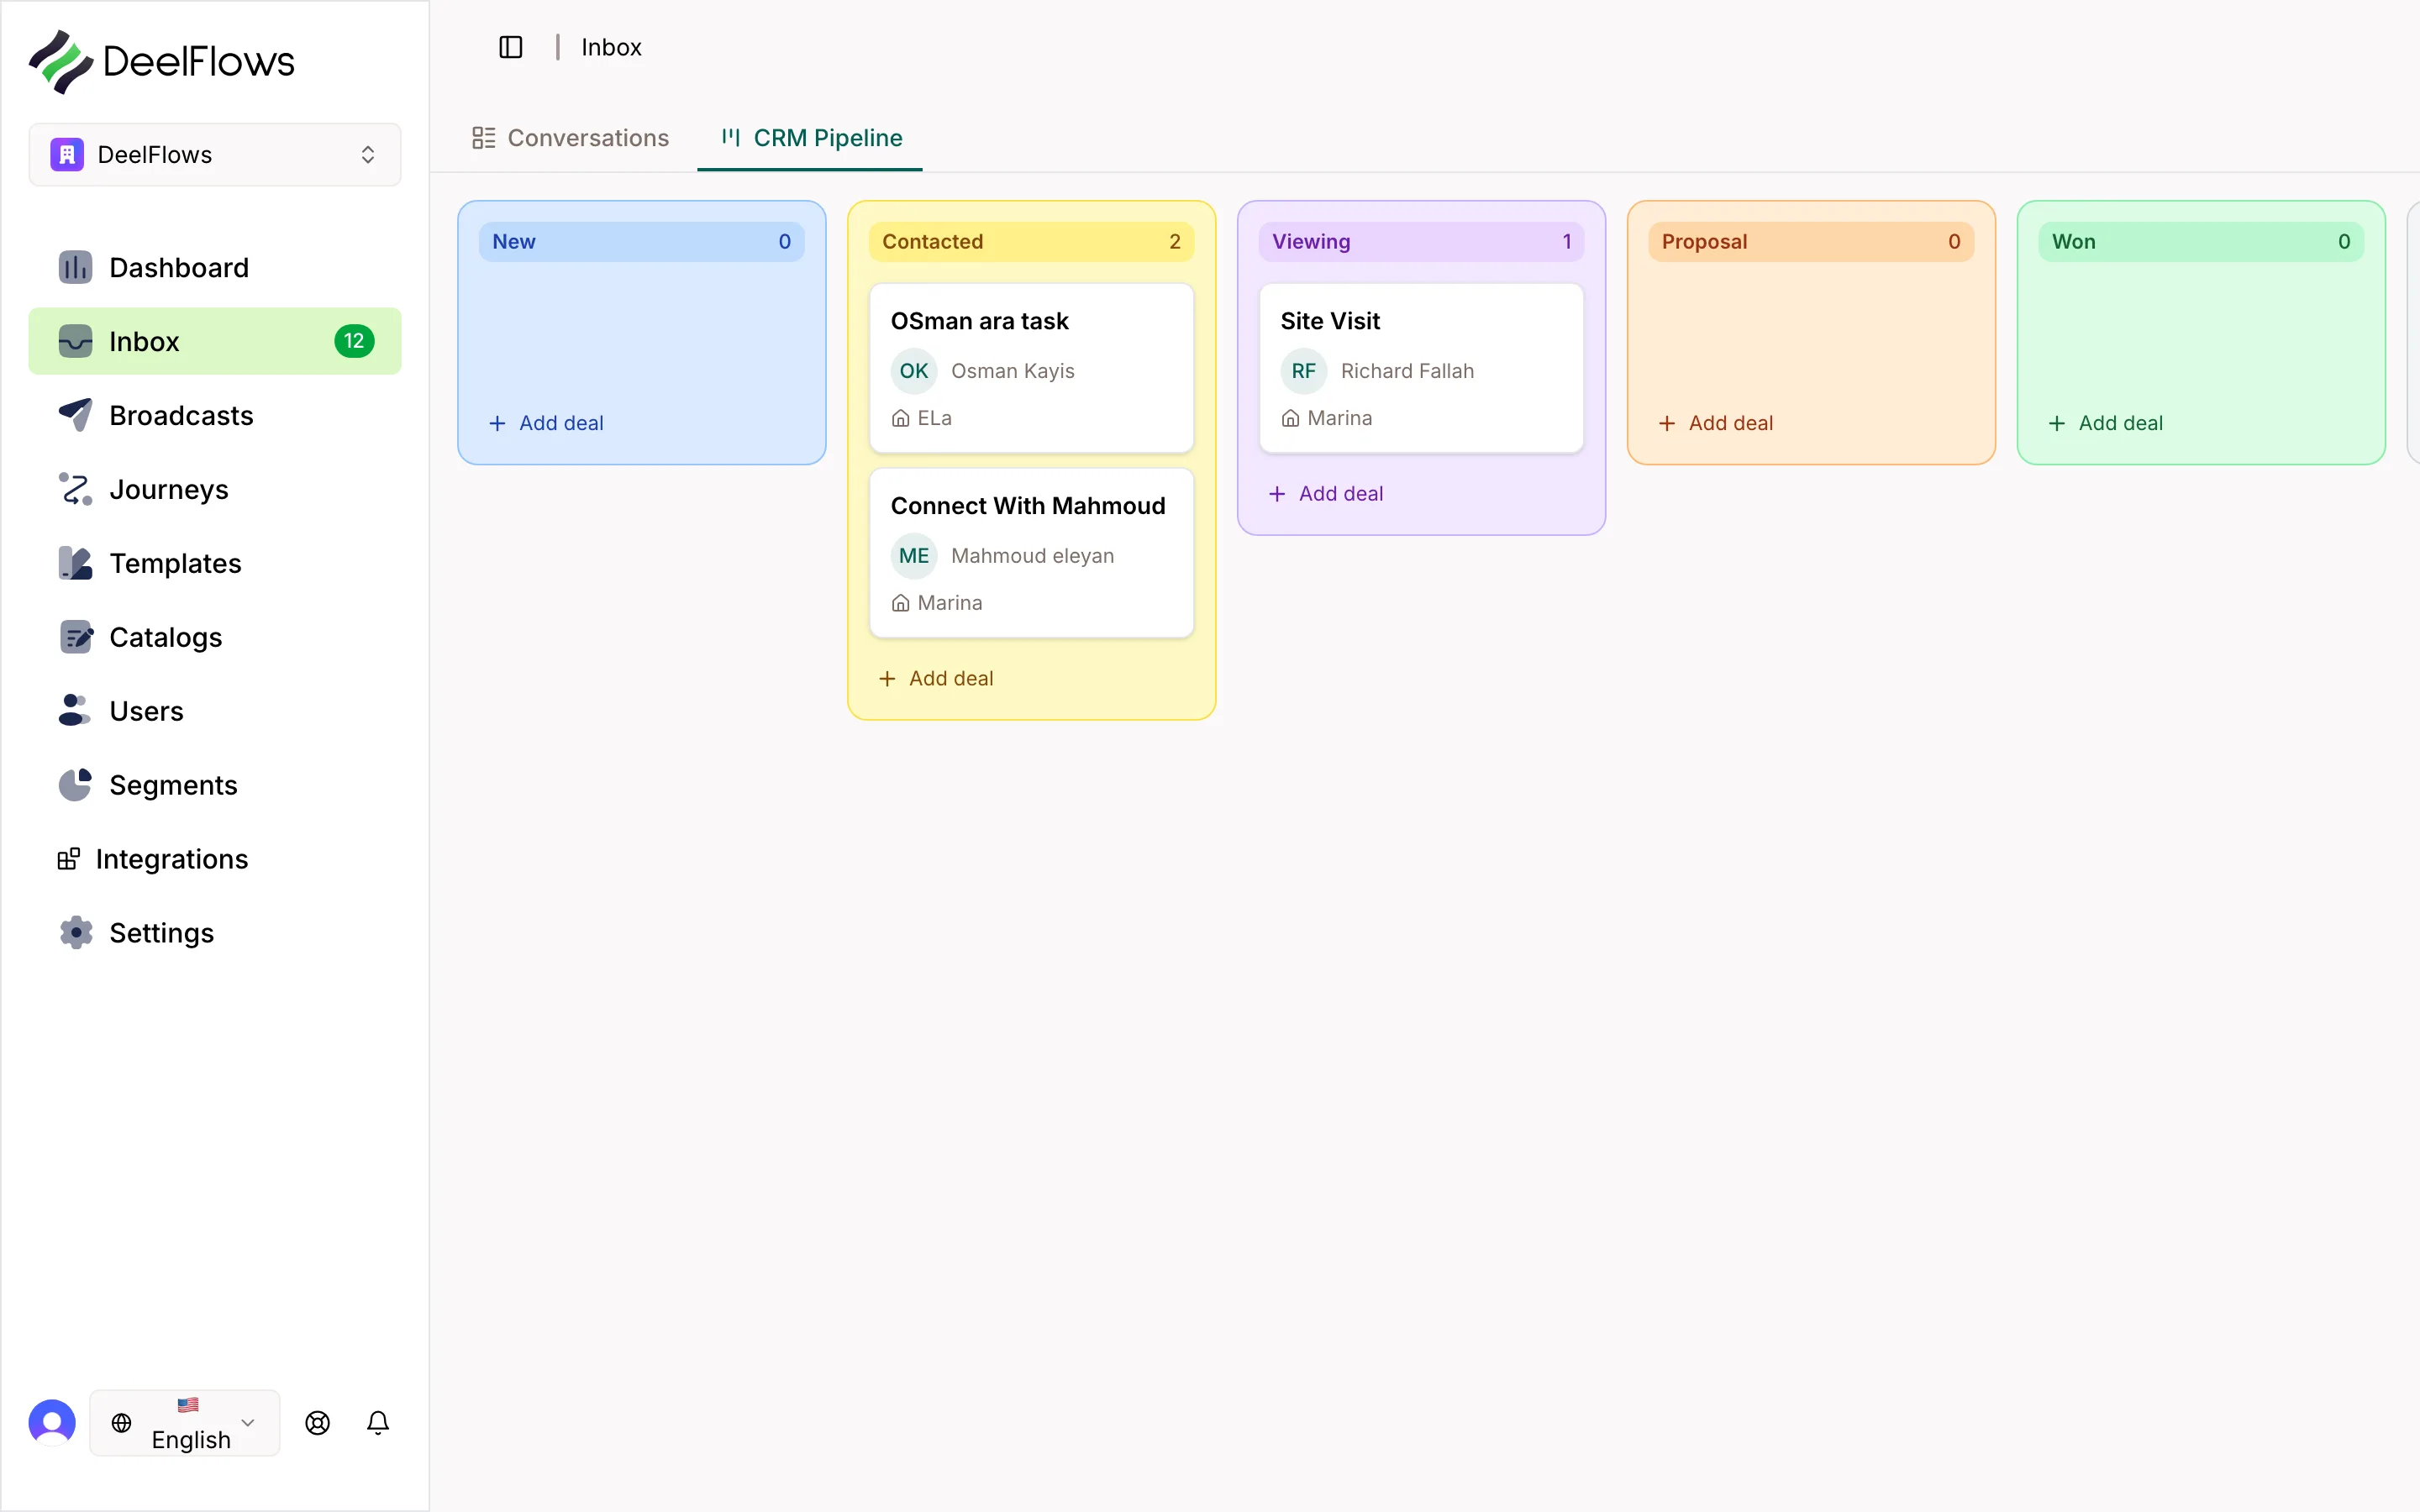Toggle the sidebar panel icon
This screenshot has width=2420, height=1512.
click(x=510, y=47)
